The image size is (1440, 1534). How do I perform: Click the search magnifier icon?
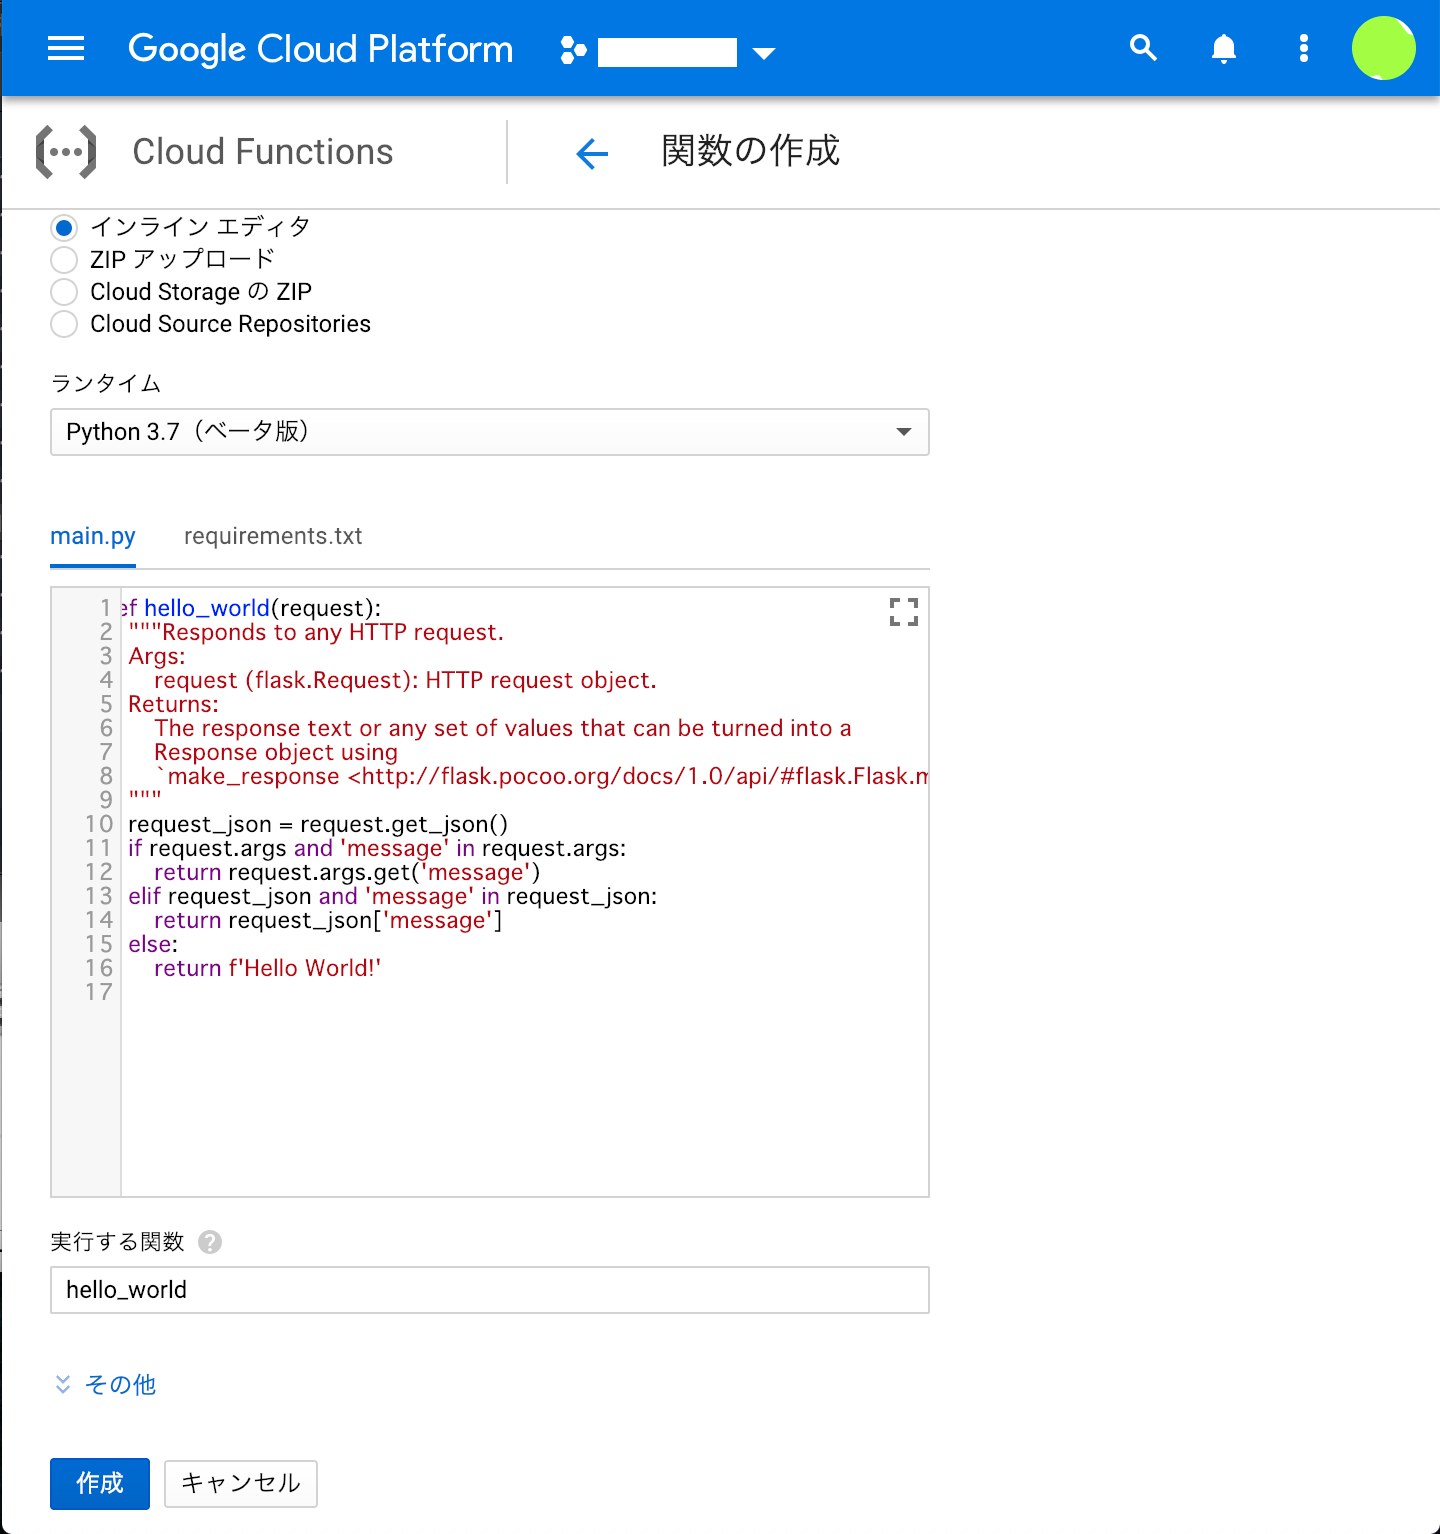[x=1143, y=48]
